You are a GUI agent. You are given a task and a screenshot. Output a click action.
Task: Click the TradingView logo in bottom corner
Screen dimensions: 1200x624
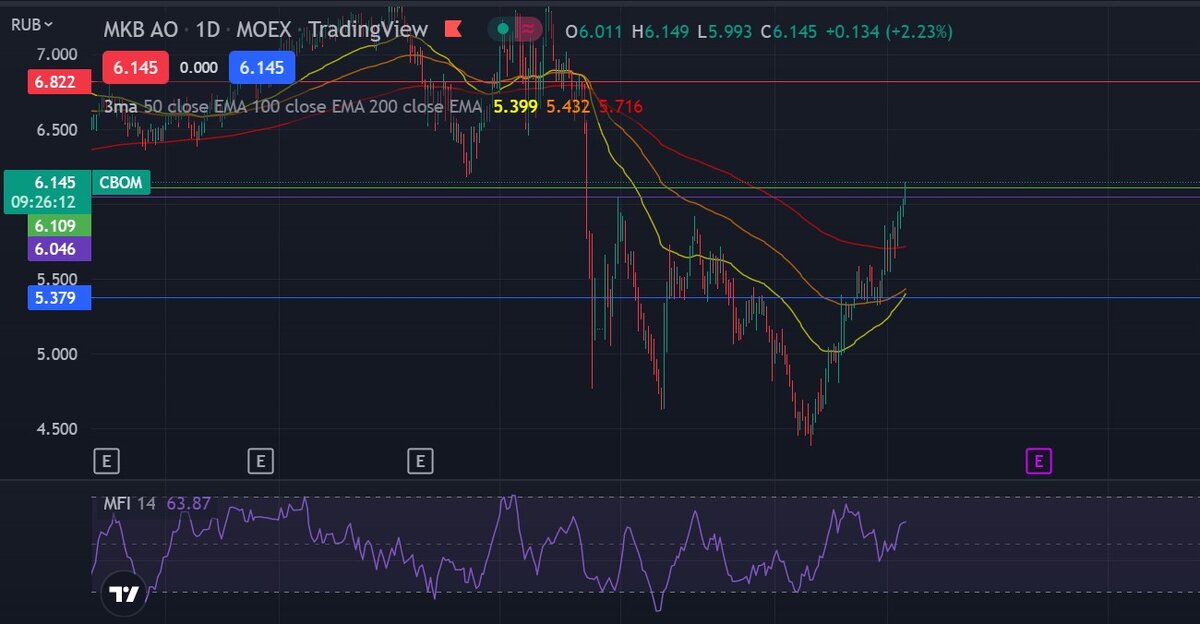(x=125, y=594)
